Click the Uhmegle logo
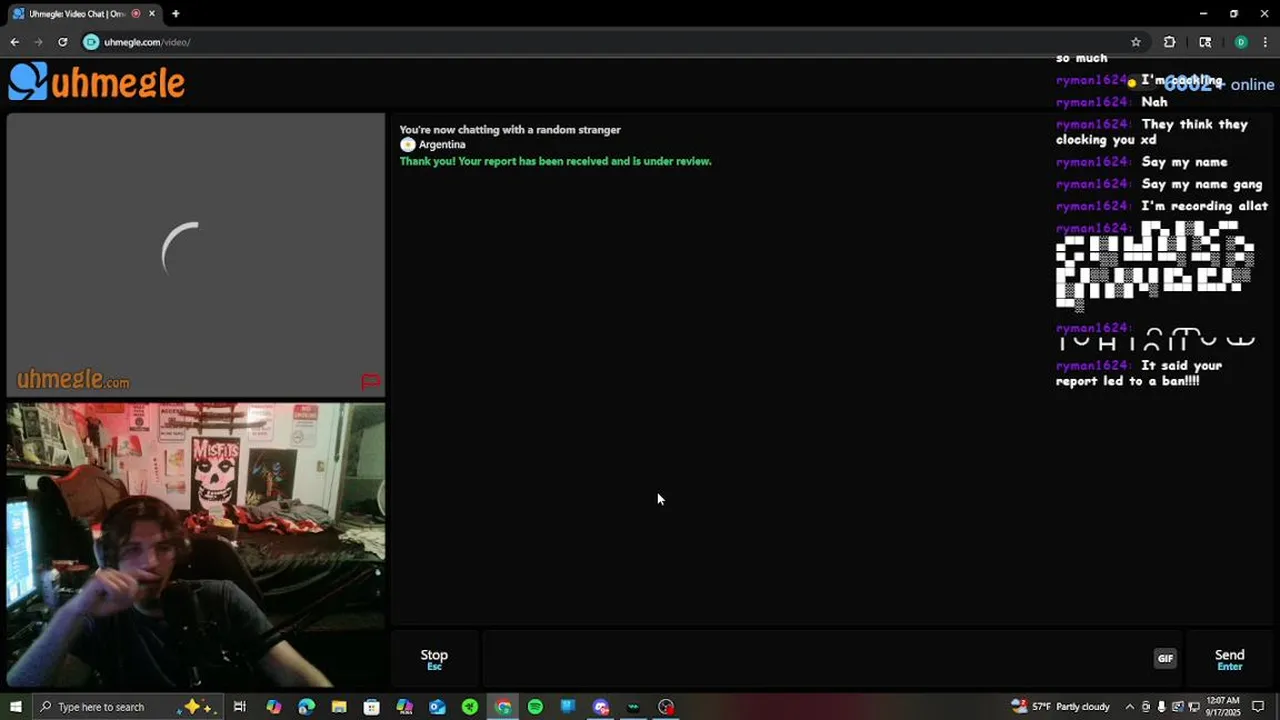Screen dimensions: 1280x720 click(97, 82)
